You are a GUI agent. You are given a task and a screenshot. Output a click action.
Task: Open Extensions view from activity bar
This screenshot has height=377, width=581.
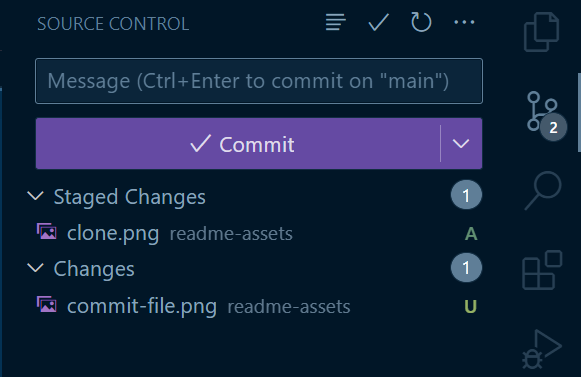pos(542,270)
